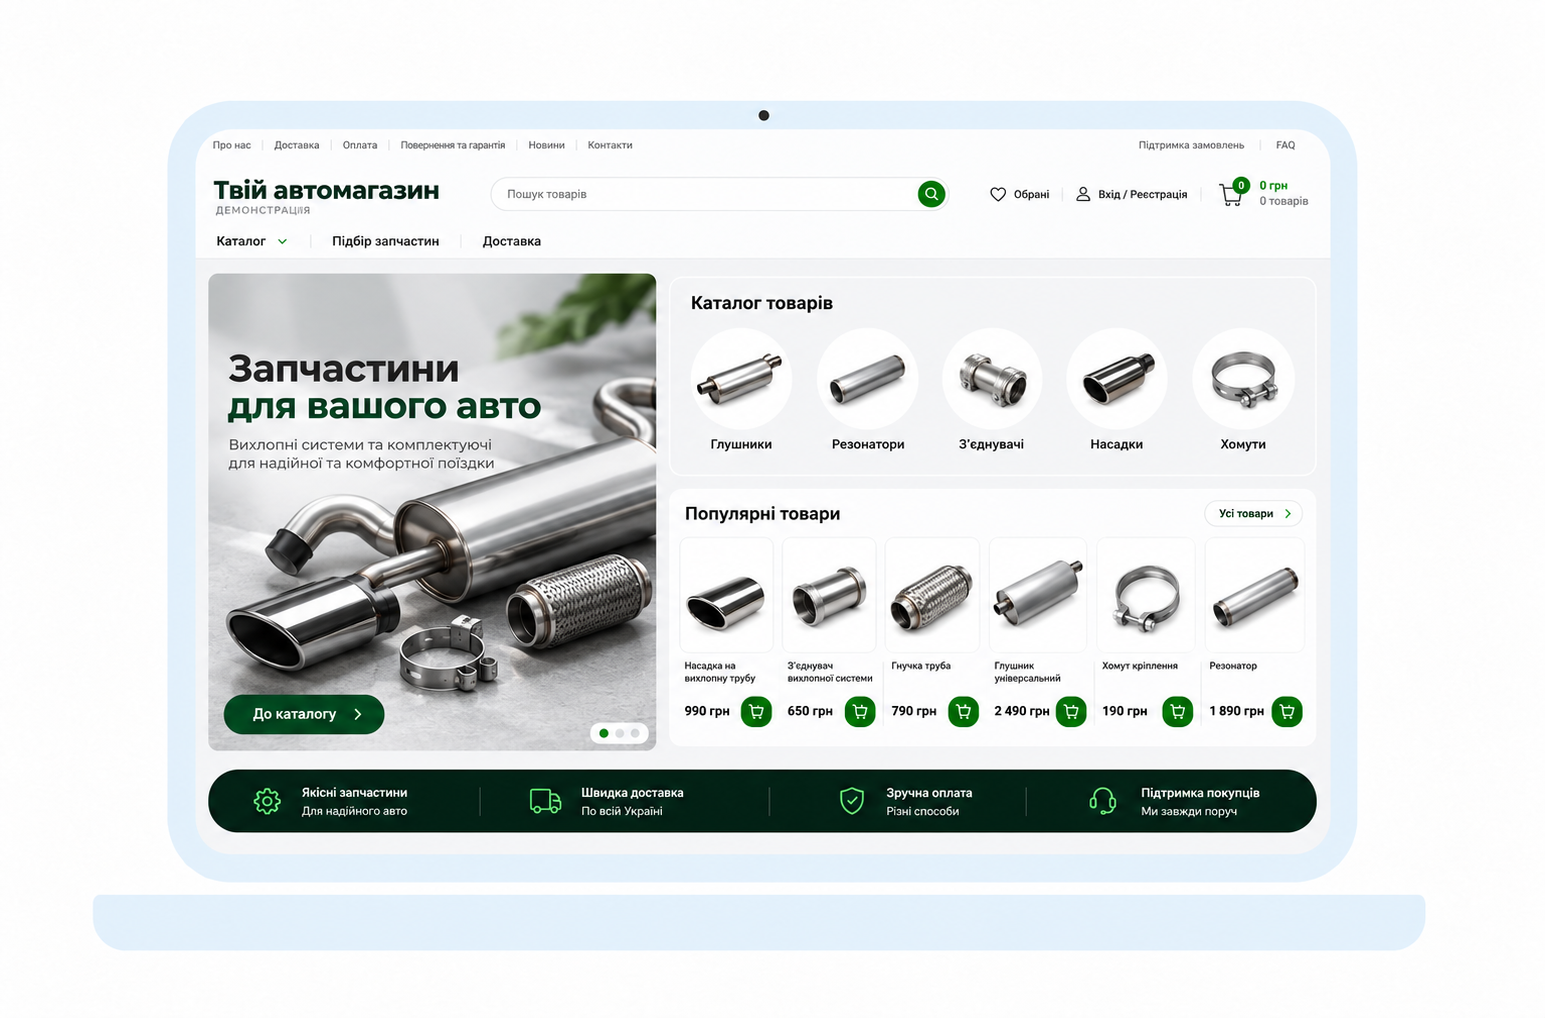This screenshot has height=1018, width=1545.
Task: Add Гнучка труба to cart
Action: coord(963,712)
